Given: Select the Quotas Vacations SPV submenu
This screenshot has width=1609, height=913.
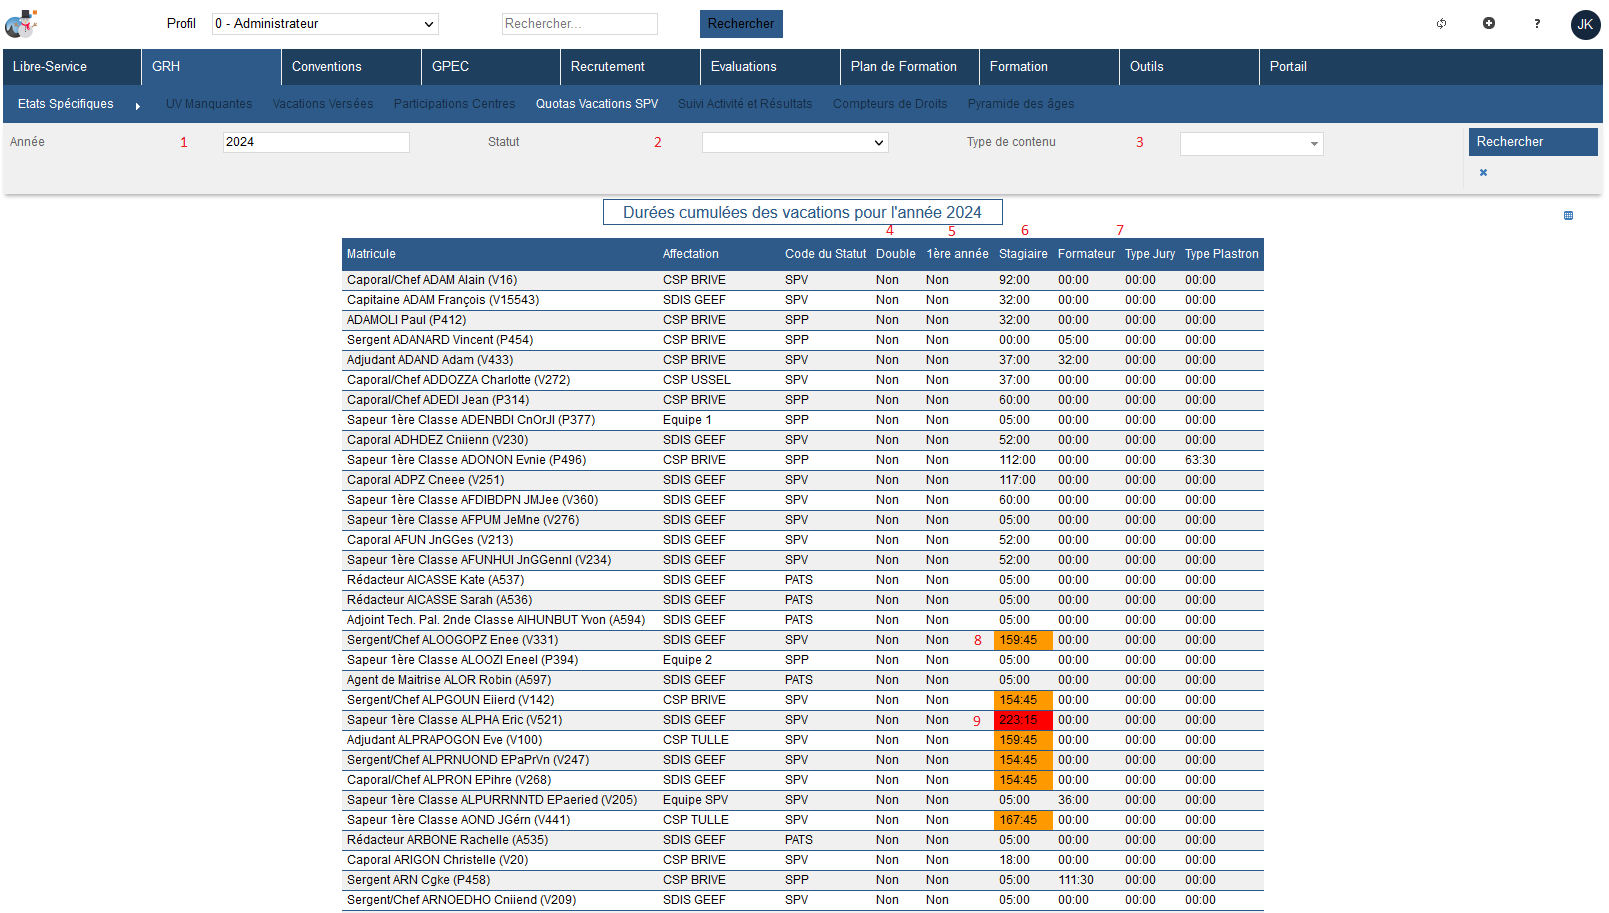Looking at the screenshot, I should pos(597,104).
